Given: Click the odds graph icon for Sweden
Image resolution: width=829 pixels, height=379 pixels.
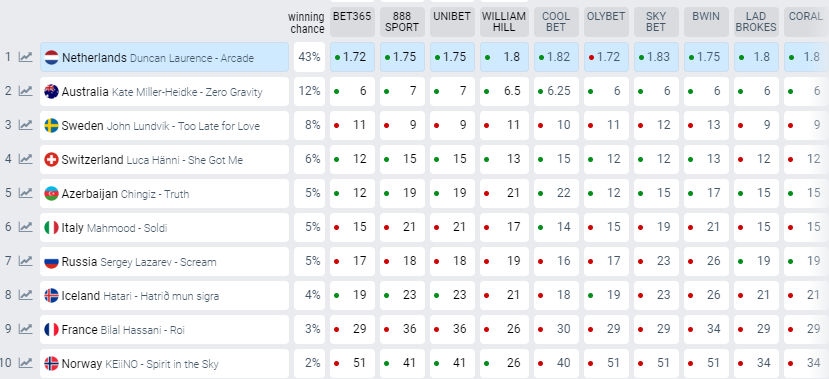Looking at the screenshot, I should (x=25, y=125).
